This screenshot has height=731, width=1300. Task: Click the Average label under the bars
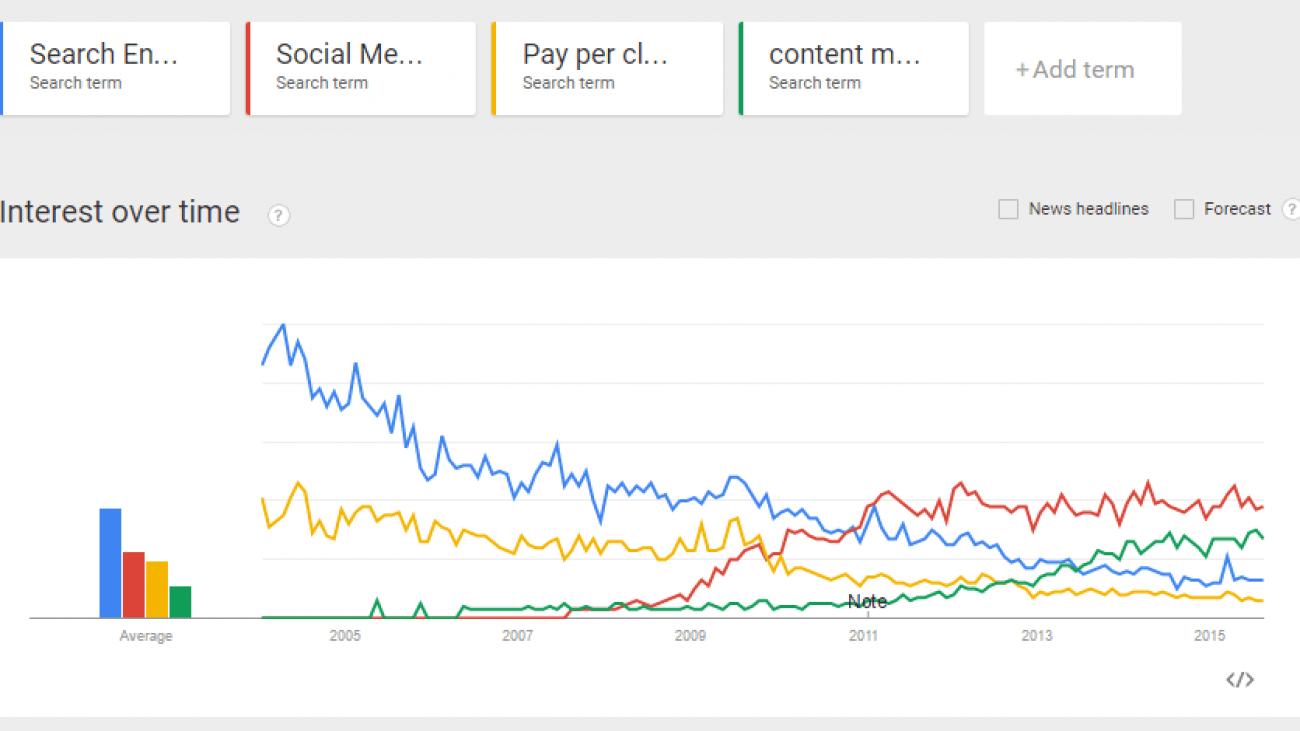[x=146, y=636]
